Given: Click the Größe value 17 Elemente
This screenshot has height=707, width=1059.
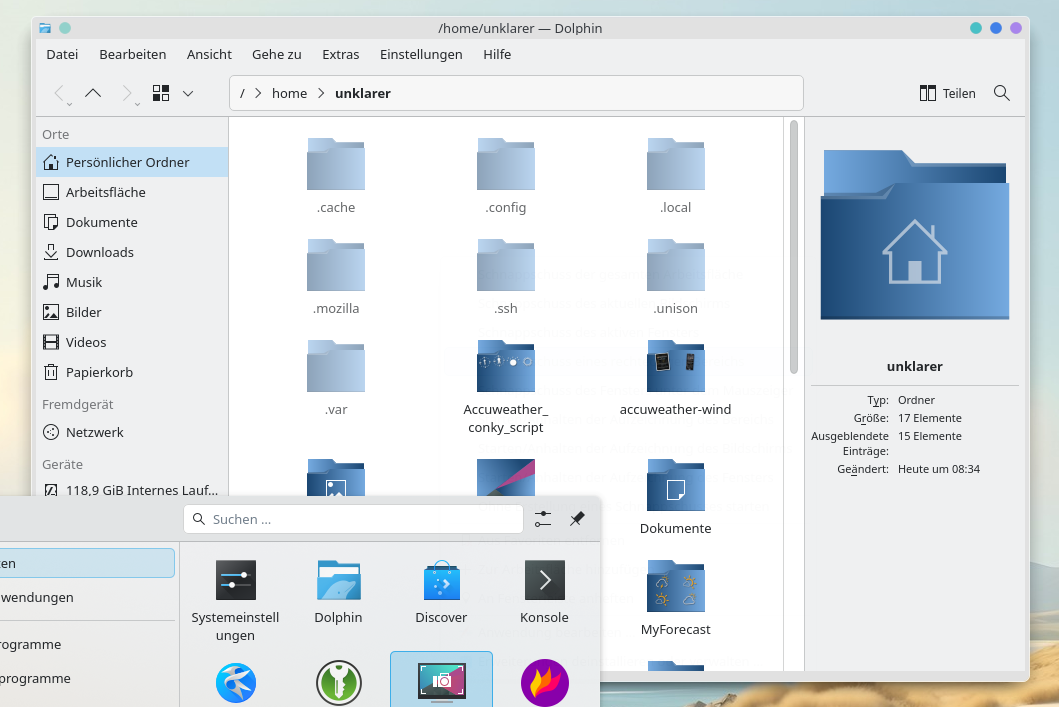Looking at the screenshot, I should coord(930,418).
